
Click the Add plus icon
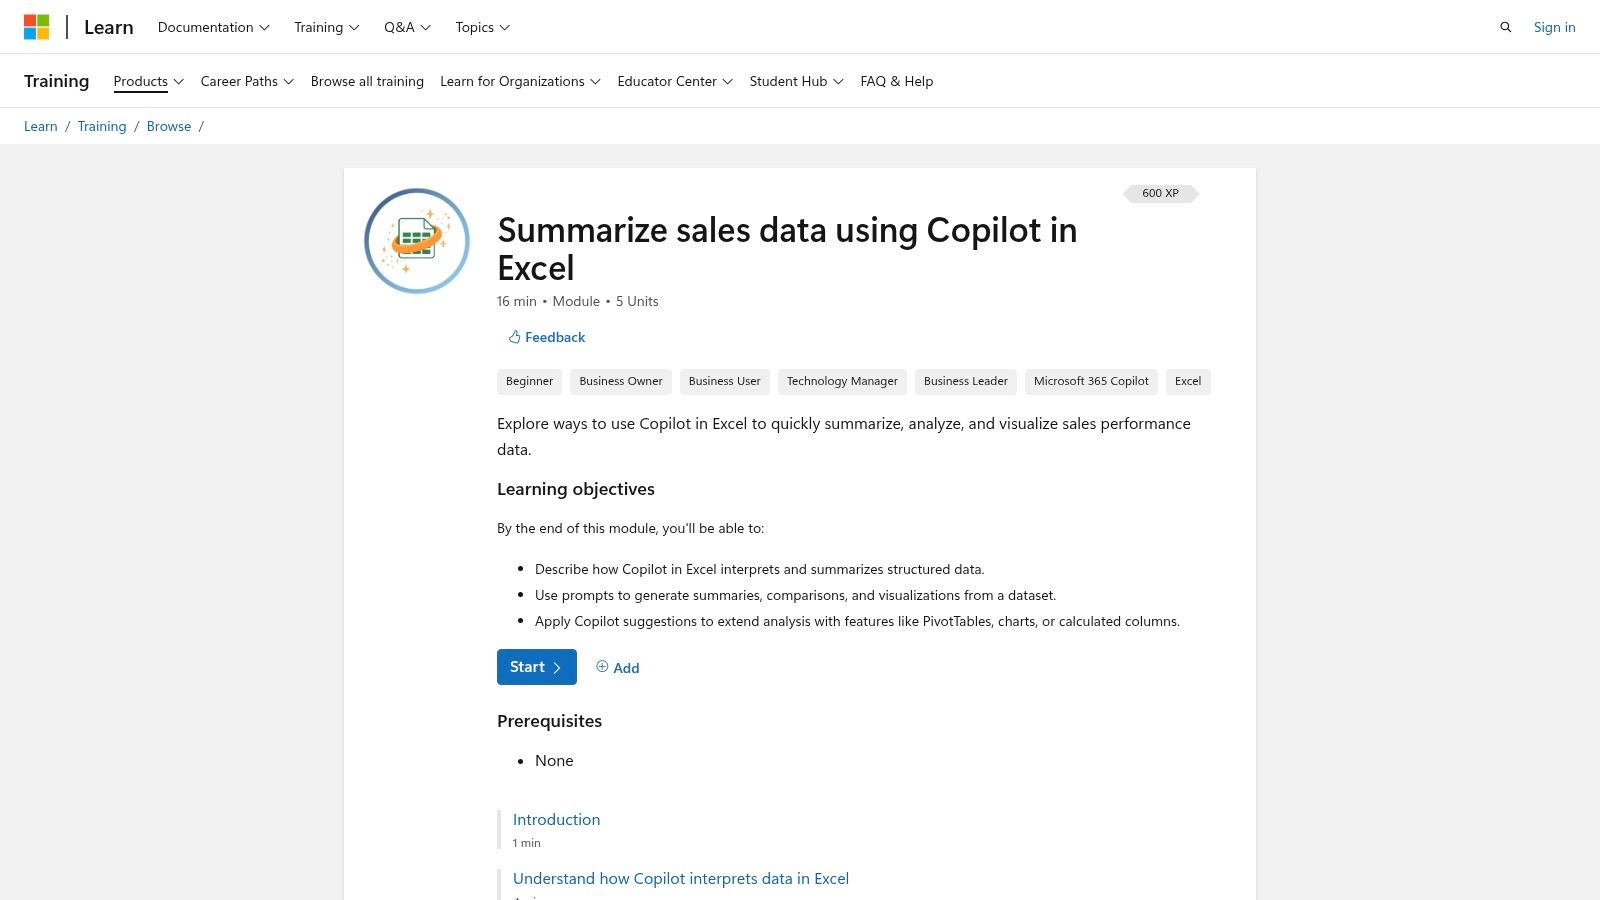(602, 667)
